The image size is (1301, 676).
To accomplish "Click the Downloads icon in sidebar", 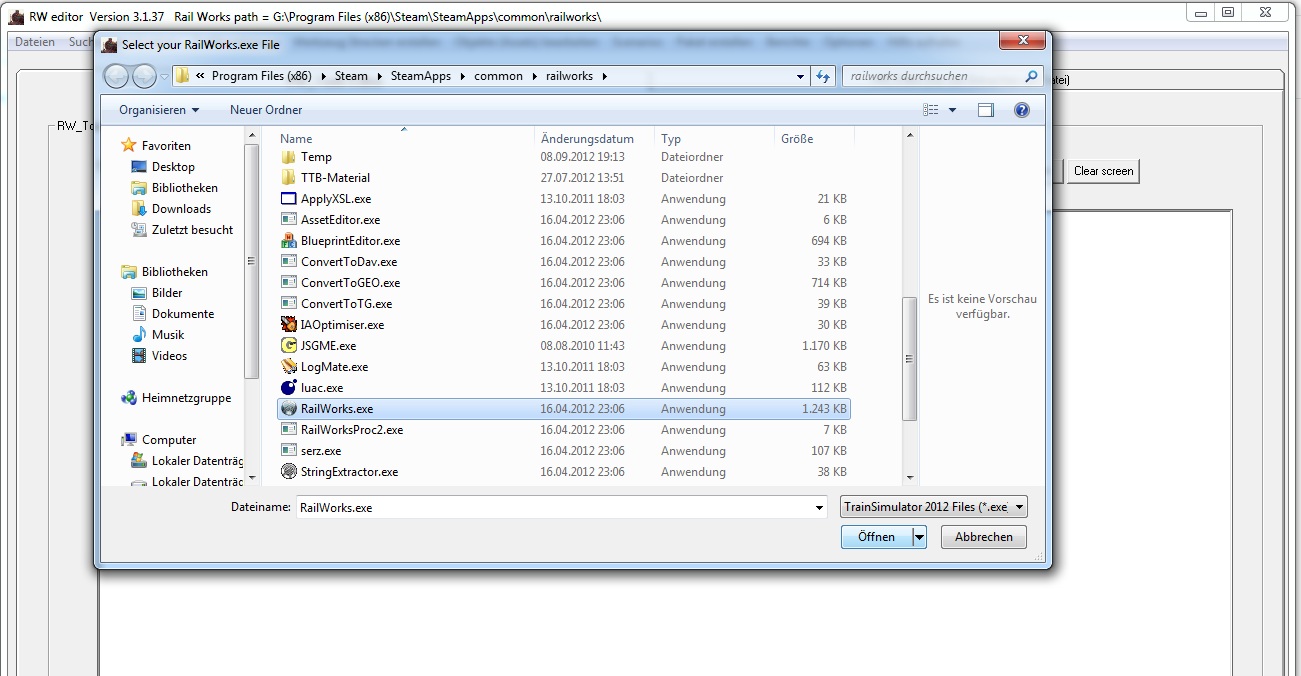I will pyautogui.click(x=139, y=209).
